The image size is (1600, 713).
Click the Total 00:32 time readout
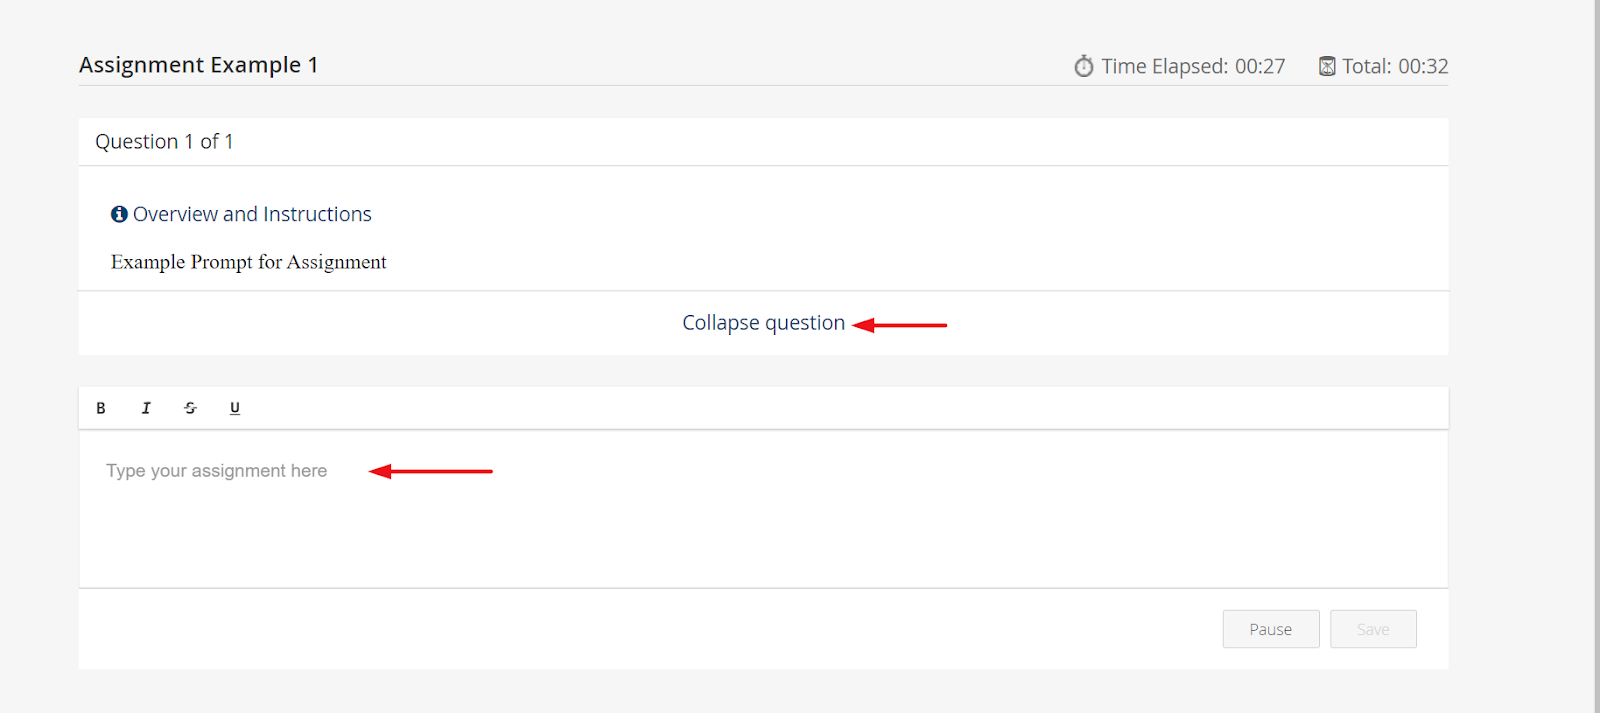coord(1395,66)
